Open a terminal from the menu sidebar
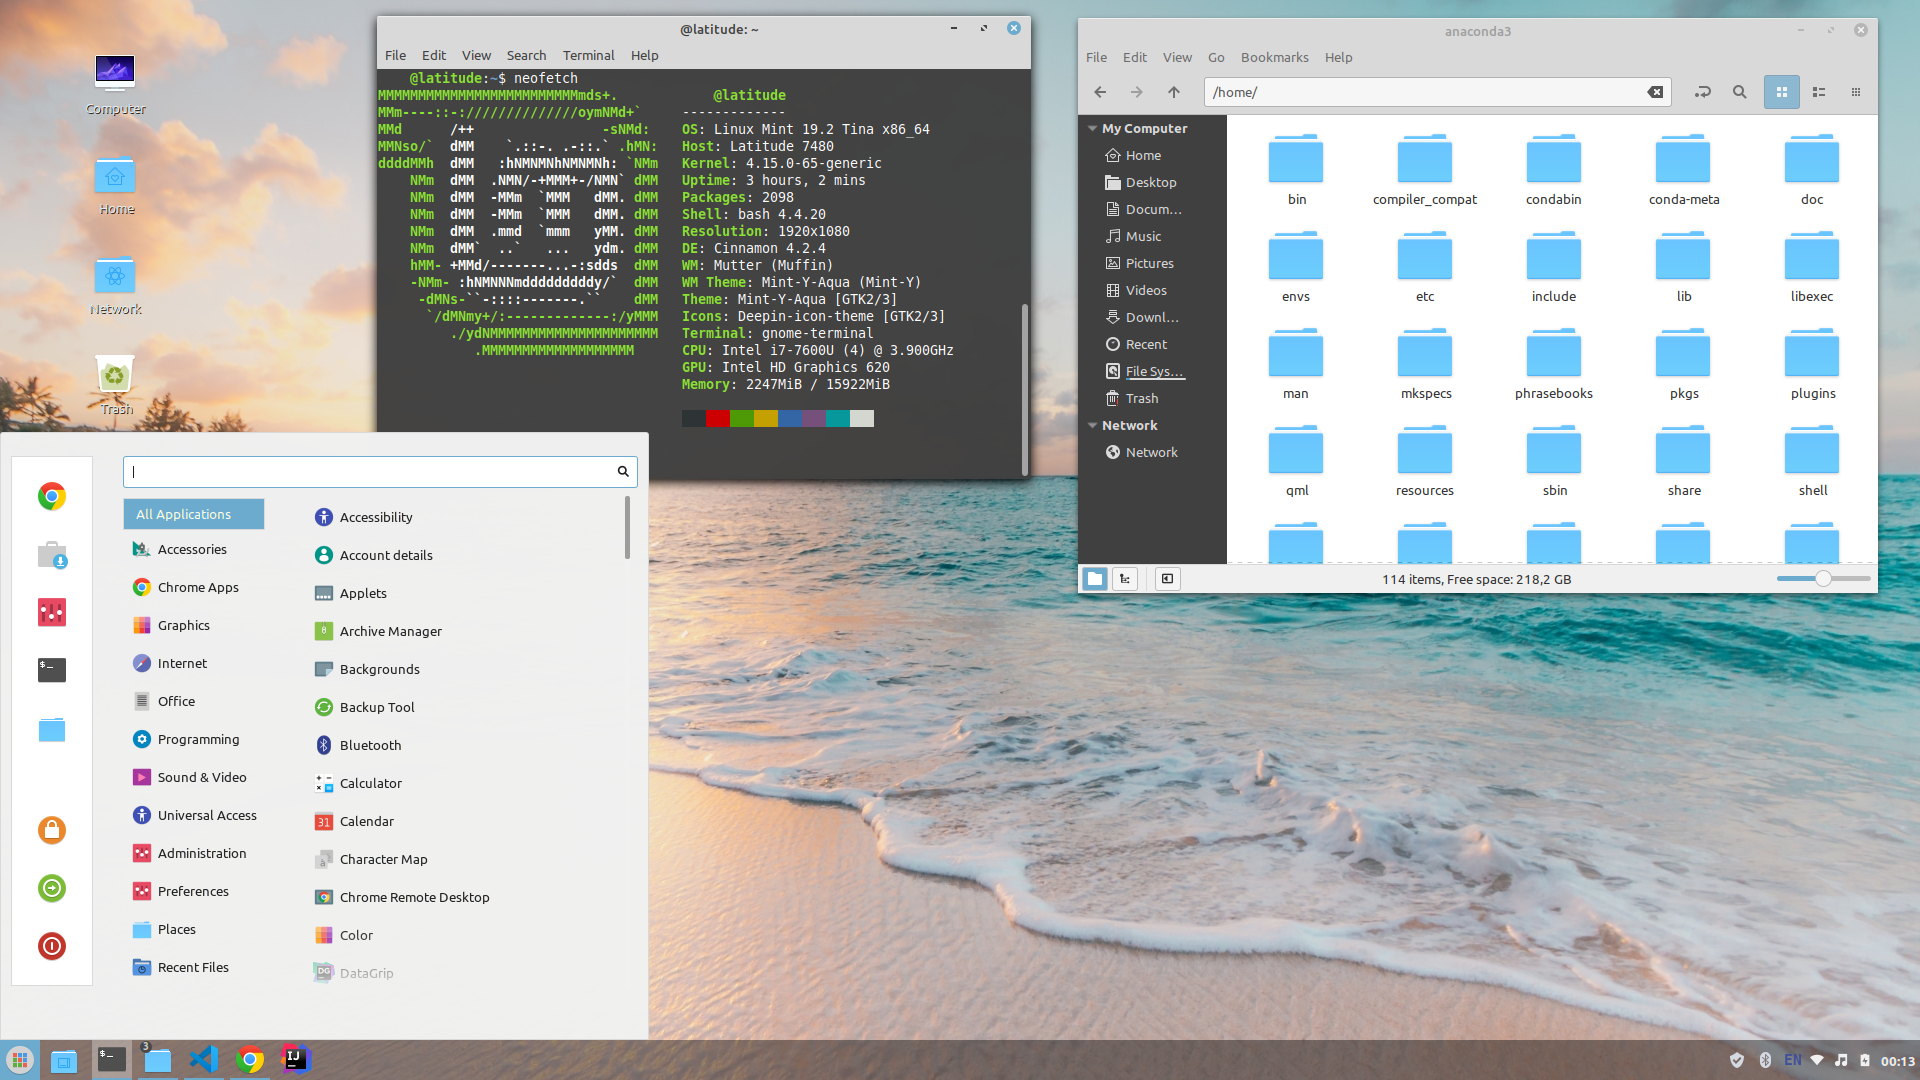This screenshot has height=1080, width=1920. tap(51, 671)
